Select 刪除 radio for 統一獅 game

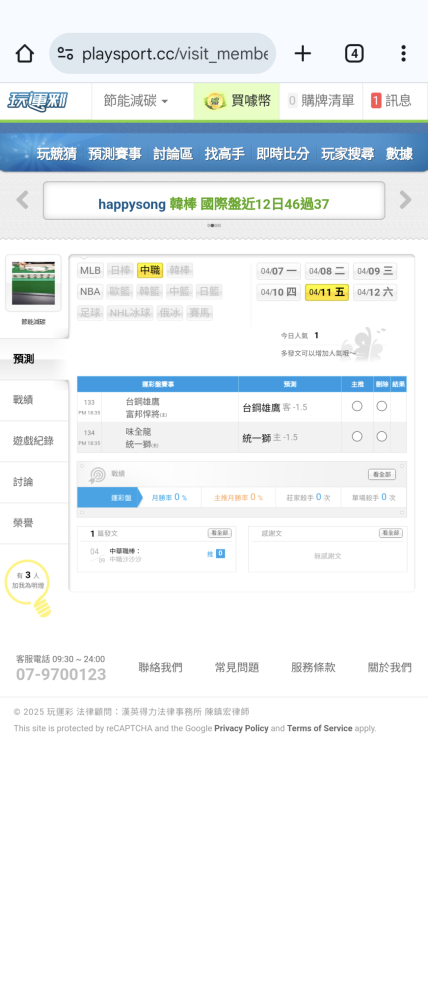click(x=381, y=436)
